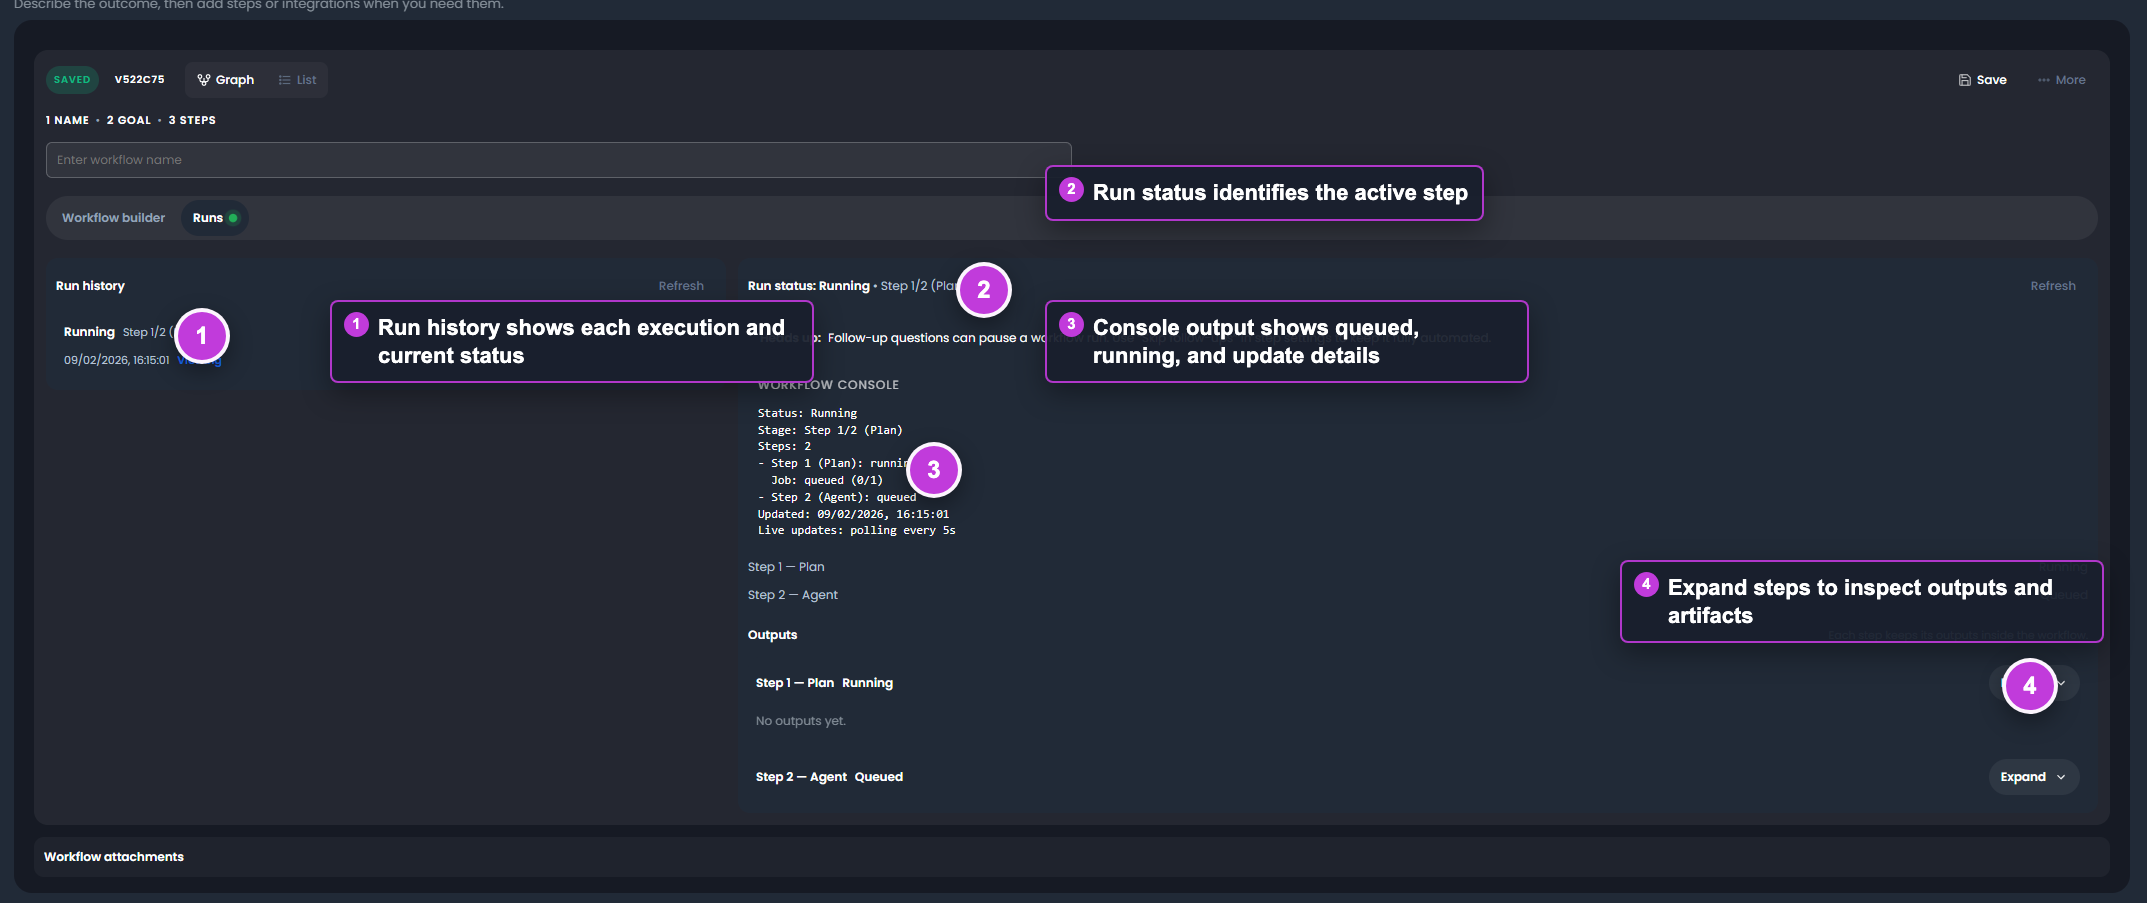The image size is (2147, 903).
Task: Click the Graph view icon
Action: 204,80
